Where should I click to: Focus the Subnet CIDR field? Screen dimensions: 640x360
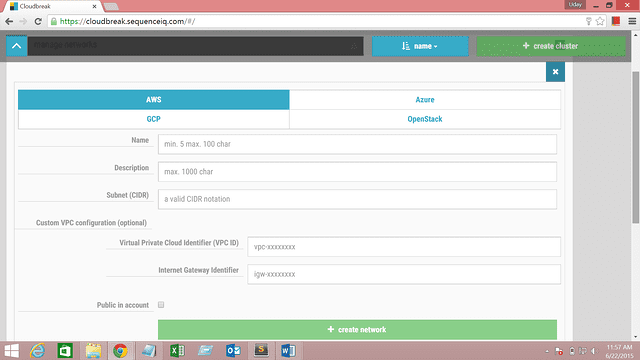(357, 199)
